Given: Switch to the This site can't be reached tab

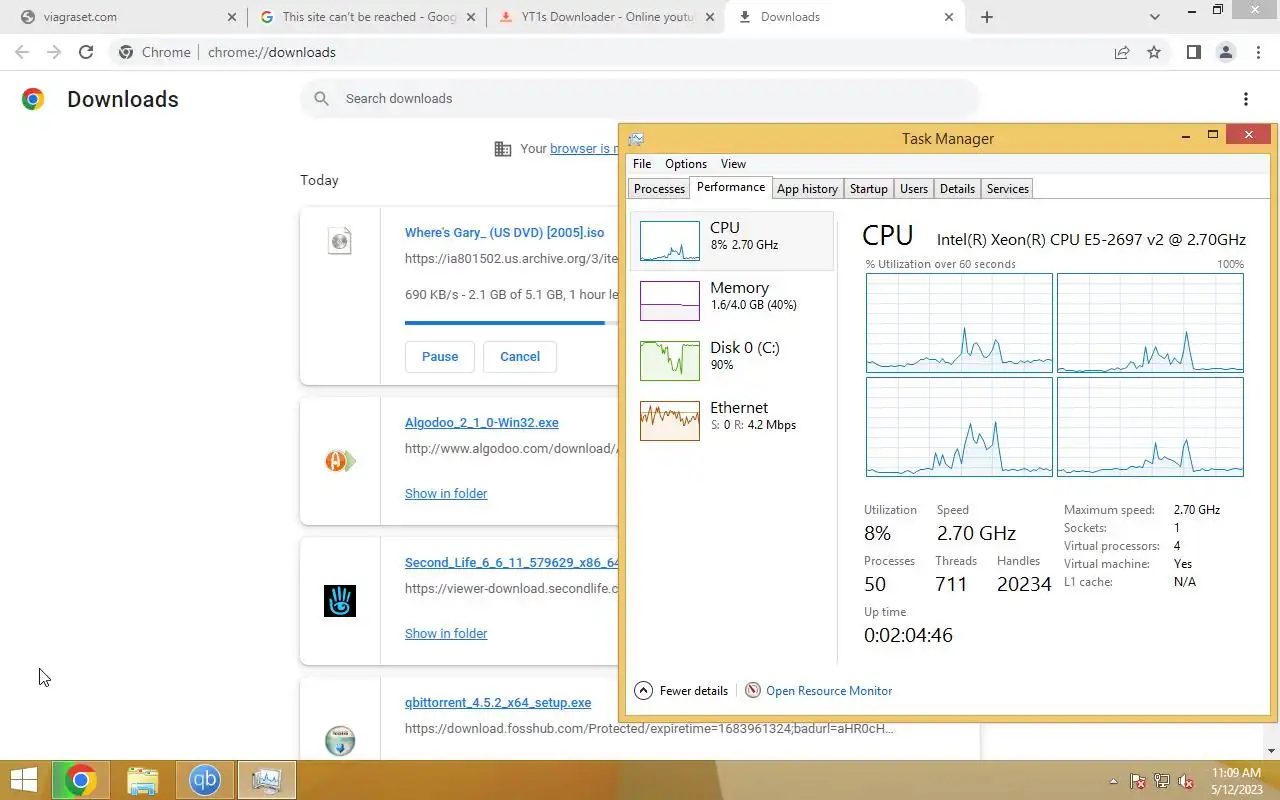Looking at the screenshot, I should tap(369, 17).
